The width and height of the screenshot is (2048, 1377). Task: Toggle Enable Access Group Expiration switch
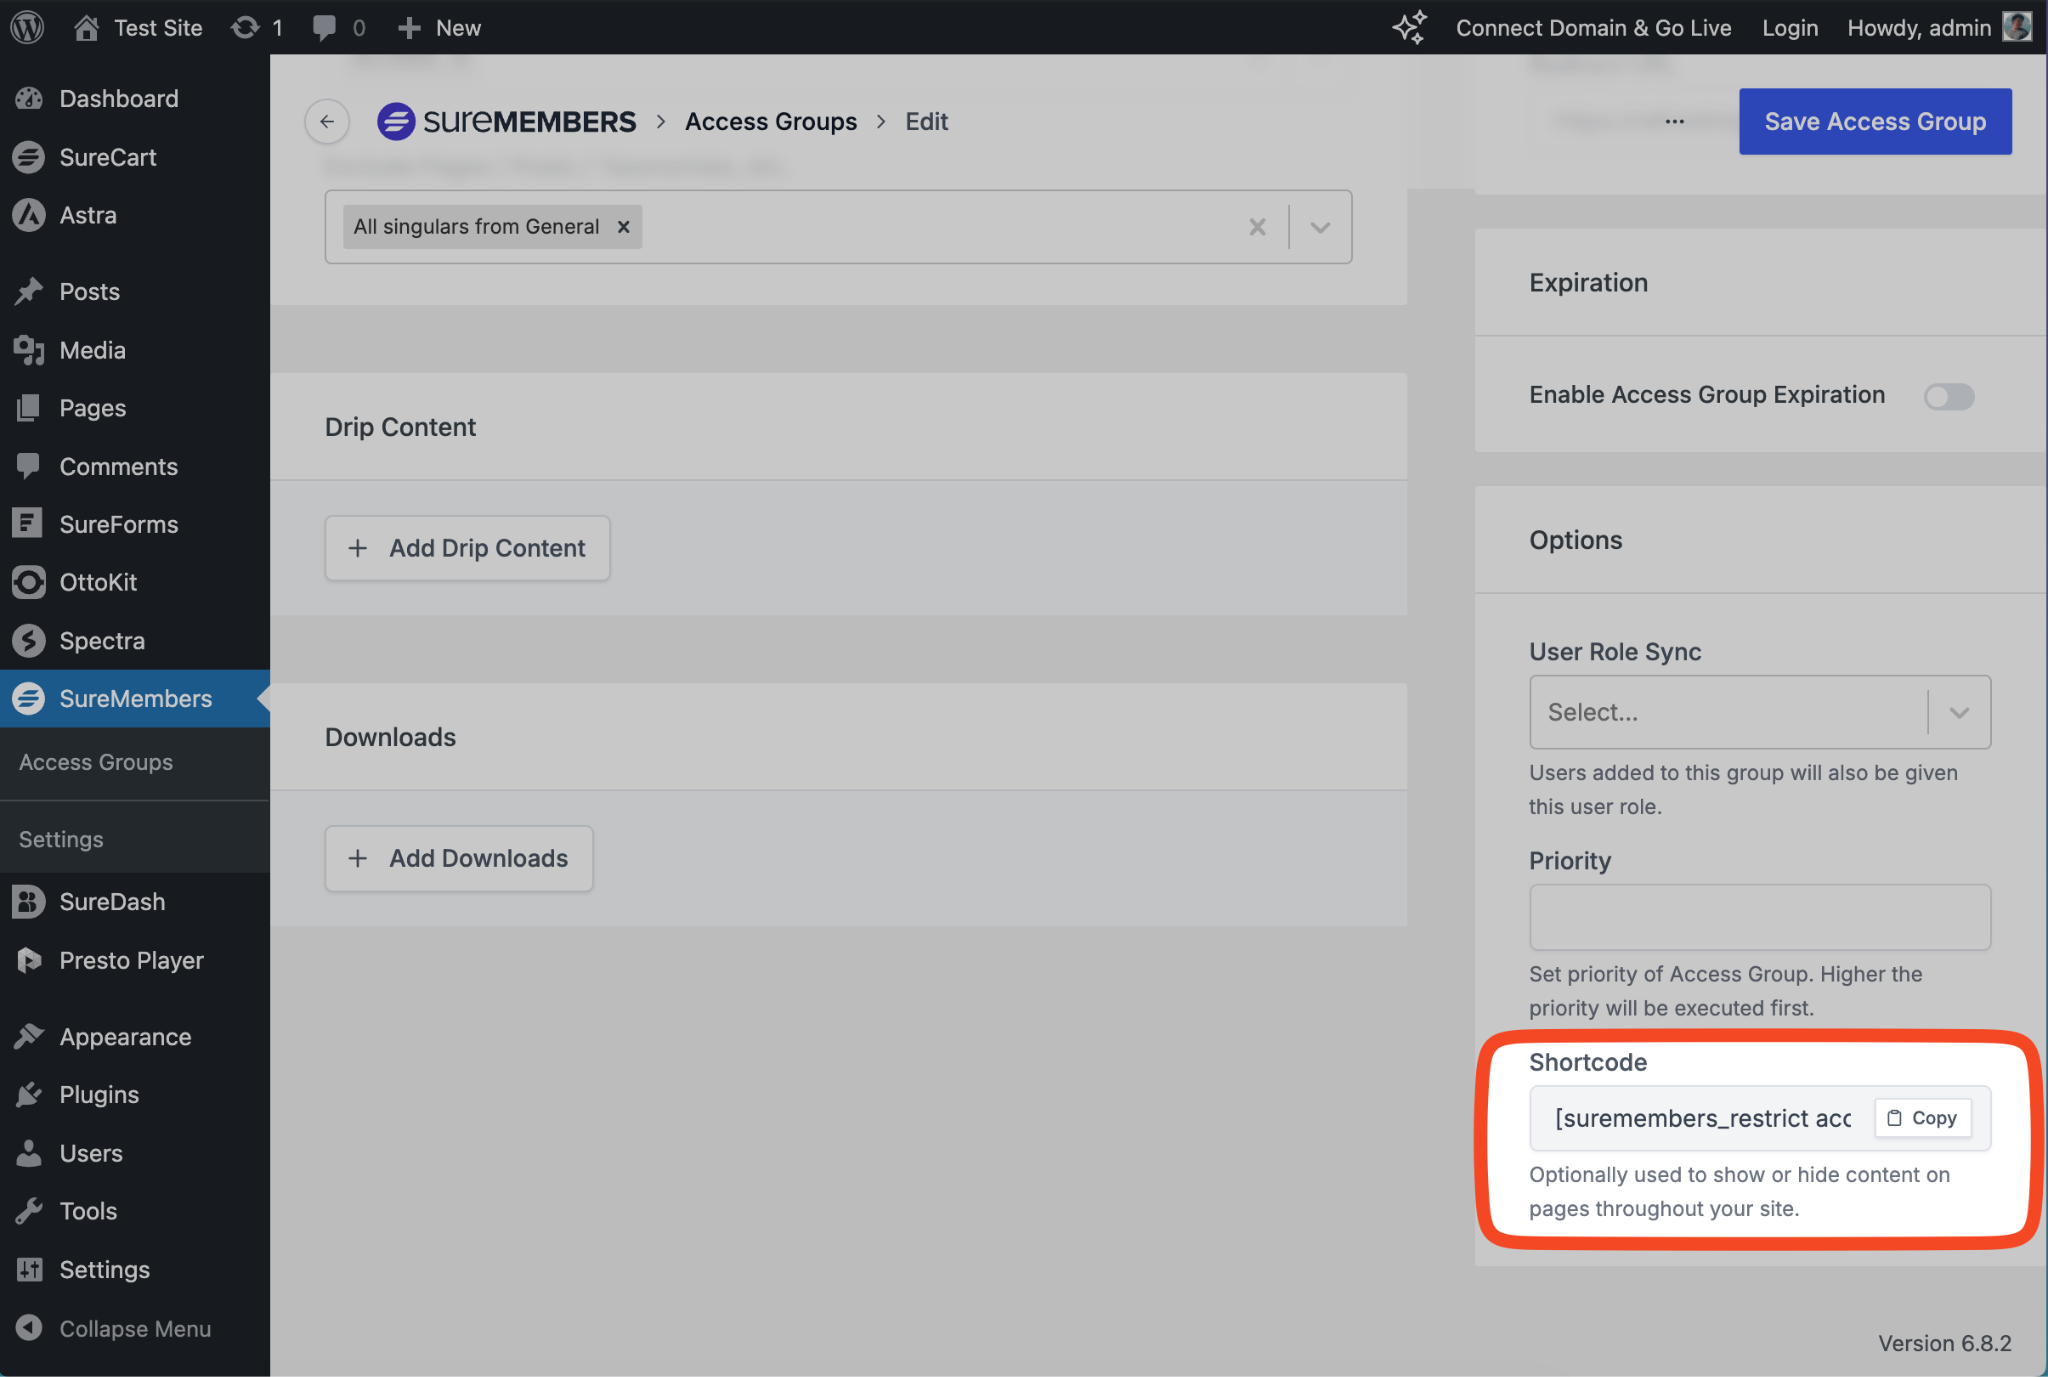[x=1949, y=396]
